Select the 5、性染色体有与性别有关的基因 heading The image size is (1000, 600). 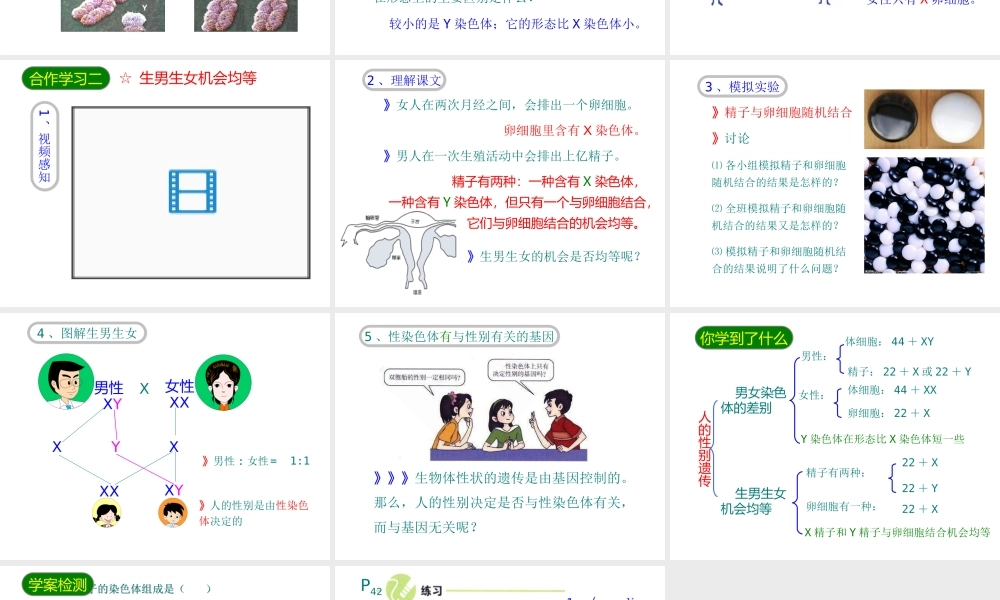(x=460, y=336)
